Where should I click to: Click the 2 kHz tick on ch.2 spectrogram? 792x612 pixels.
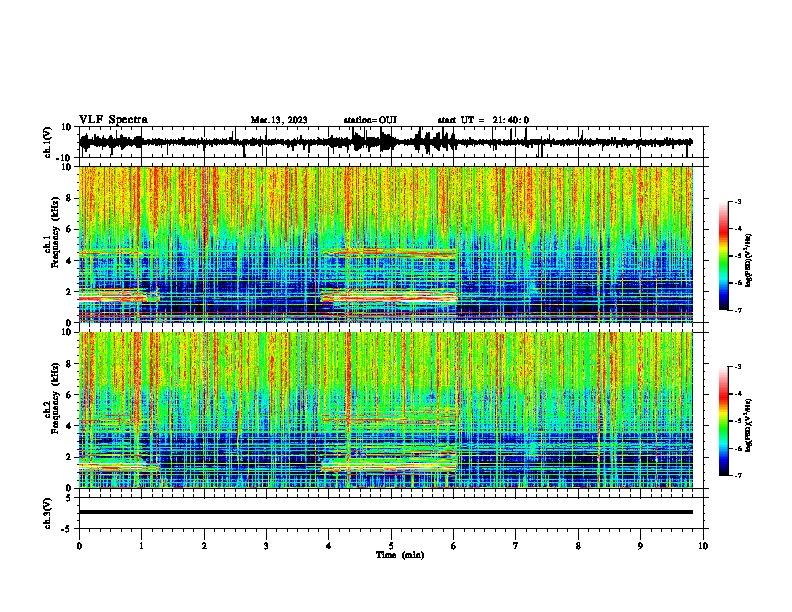[69, 457]
